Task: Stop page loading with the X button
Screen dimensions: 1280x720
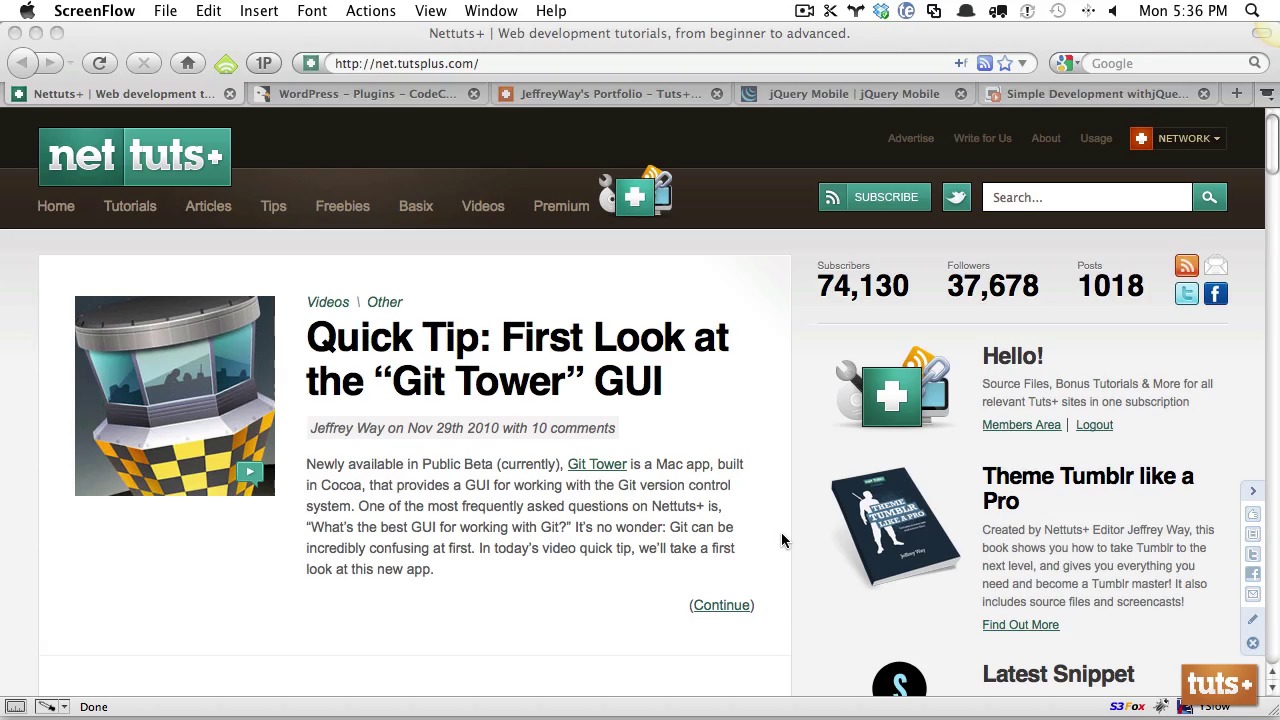Action: click(143, 63)
